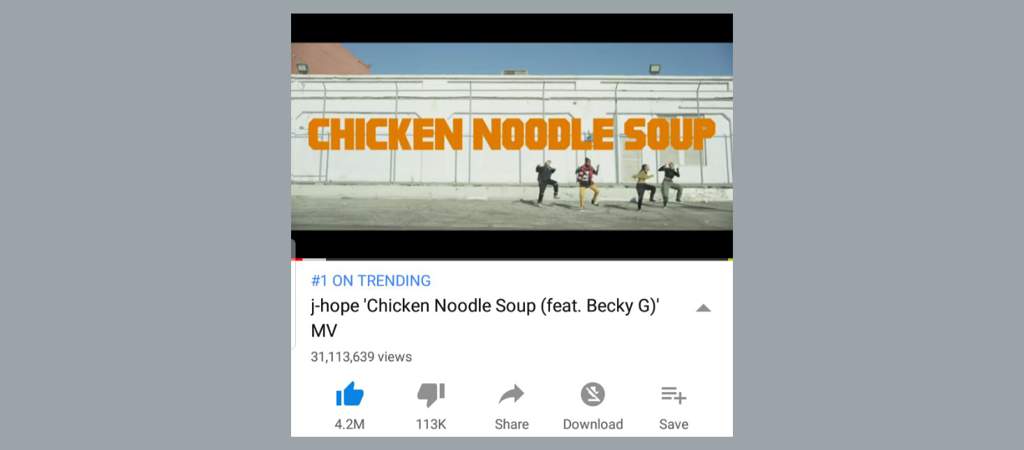Image resolution: width=1024 pixels, height=450 pixels.
Task: Click the yellow marker at progress bar end
Action: click(730, 259)
